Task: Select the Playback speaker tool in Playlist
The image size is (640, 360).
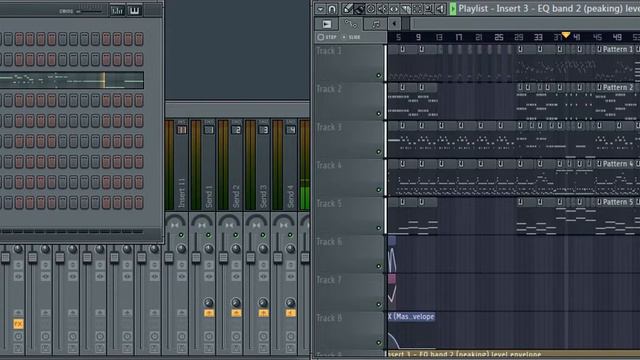Action: [x=440, y=9]
